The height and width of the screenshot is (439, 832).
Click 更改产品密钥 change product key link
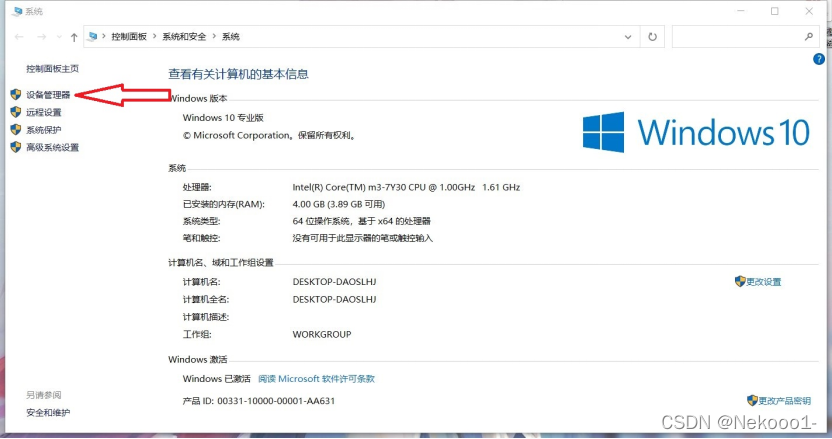point(784,401)
